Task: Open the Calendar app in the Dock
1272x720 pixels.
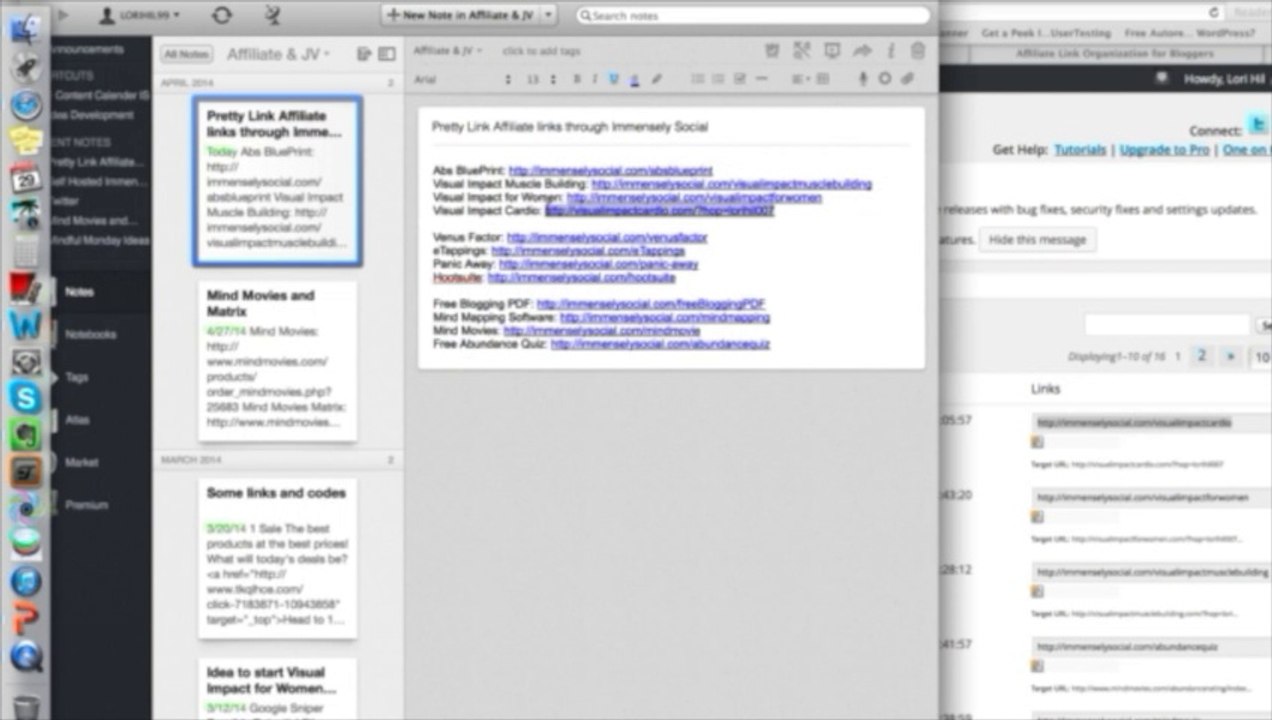Action: coord(26,179)
